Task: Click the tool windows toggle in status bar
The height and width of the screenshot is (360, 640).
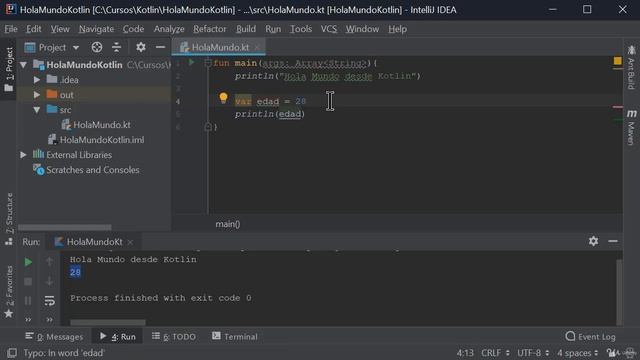Action: pyautogui.click(x=12, y=353)
